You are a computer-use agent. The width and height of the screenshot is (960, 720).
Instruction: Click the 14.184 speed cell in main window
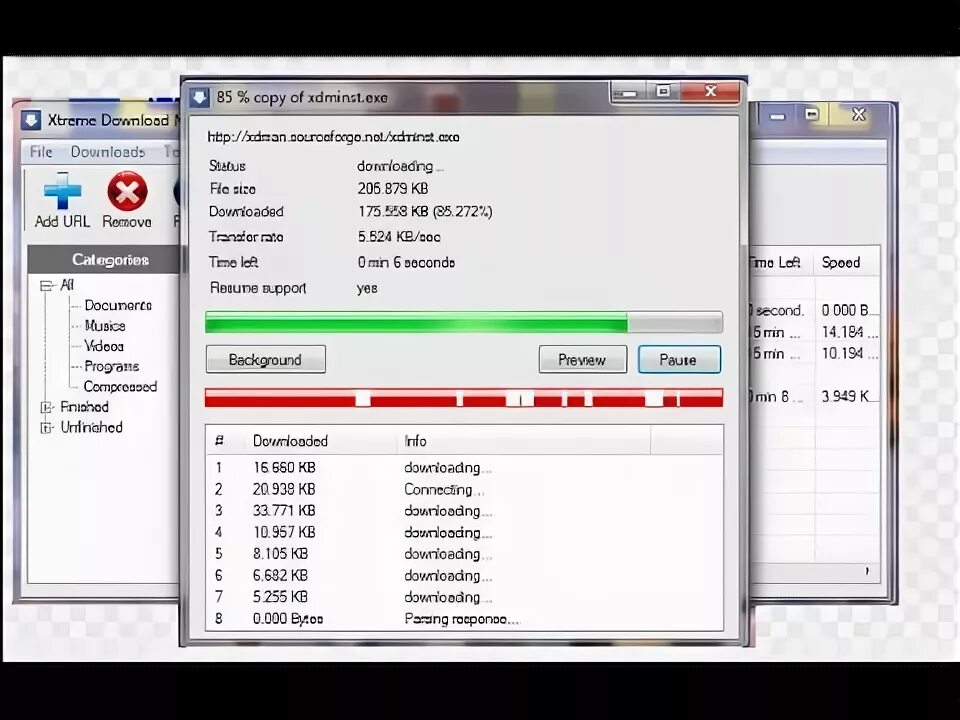(849, 332)
